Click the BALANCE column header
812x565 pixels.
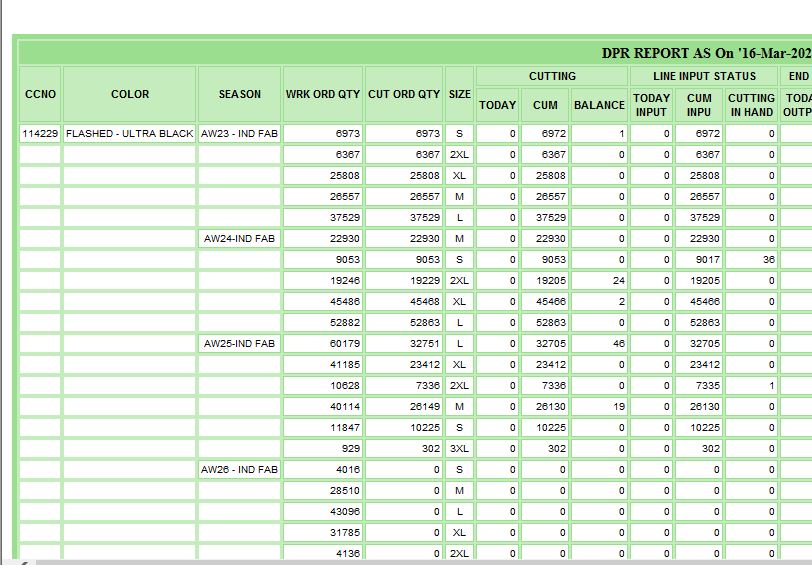pyautogui.click(x=599, y=105)
